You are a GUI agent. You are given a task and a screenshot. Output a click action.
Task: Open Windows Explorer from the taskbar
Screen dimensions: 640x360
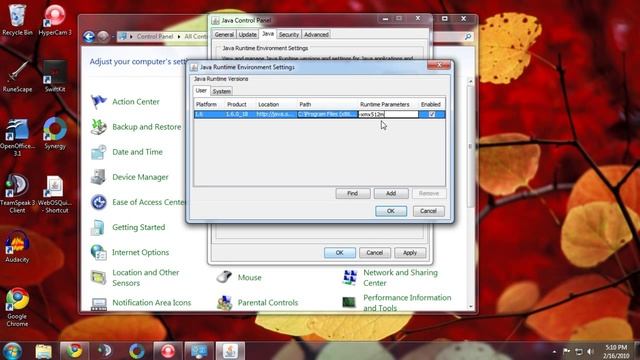pyautogui.click(x=43, y=351)
